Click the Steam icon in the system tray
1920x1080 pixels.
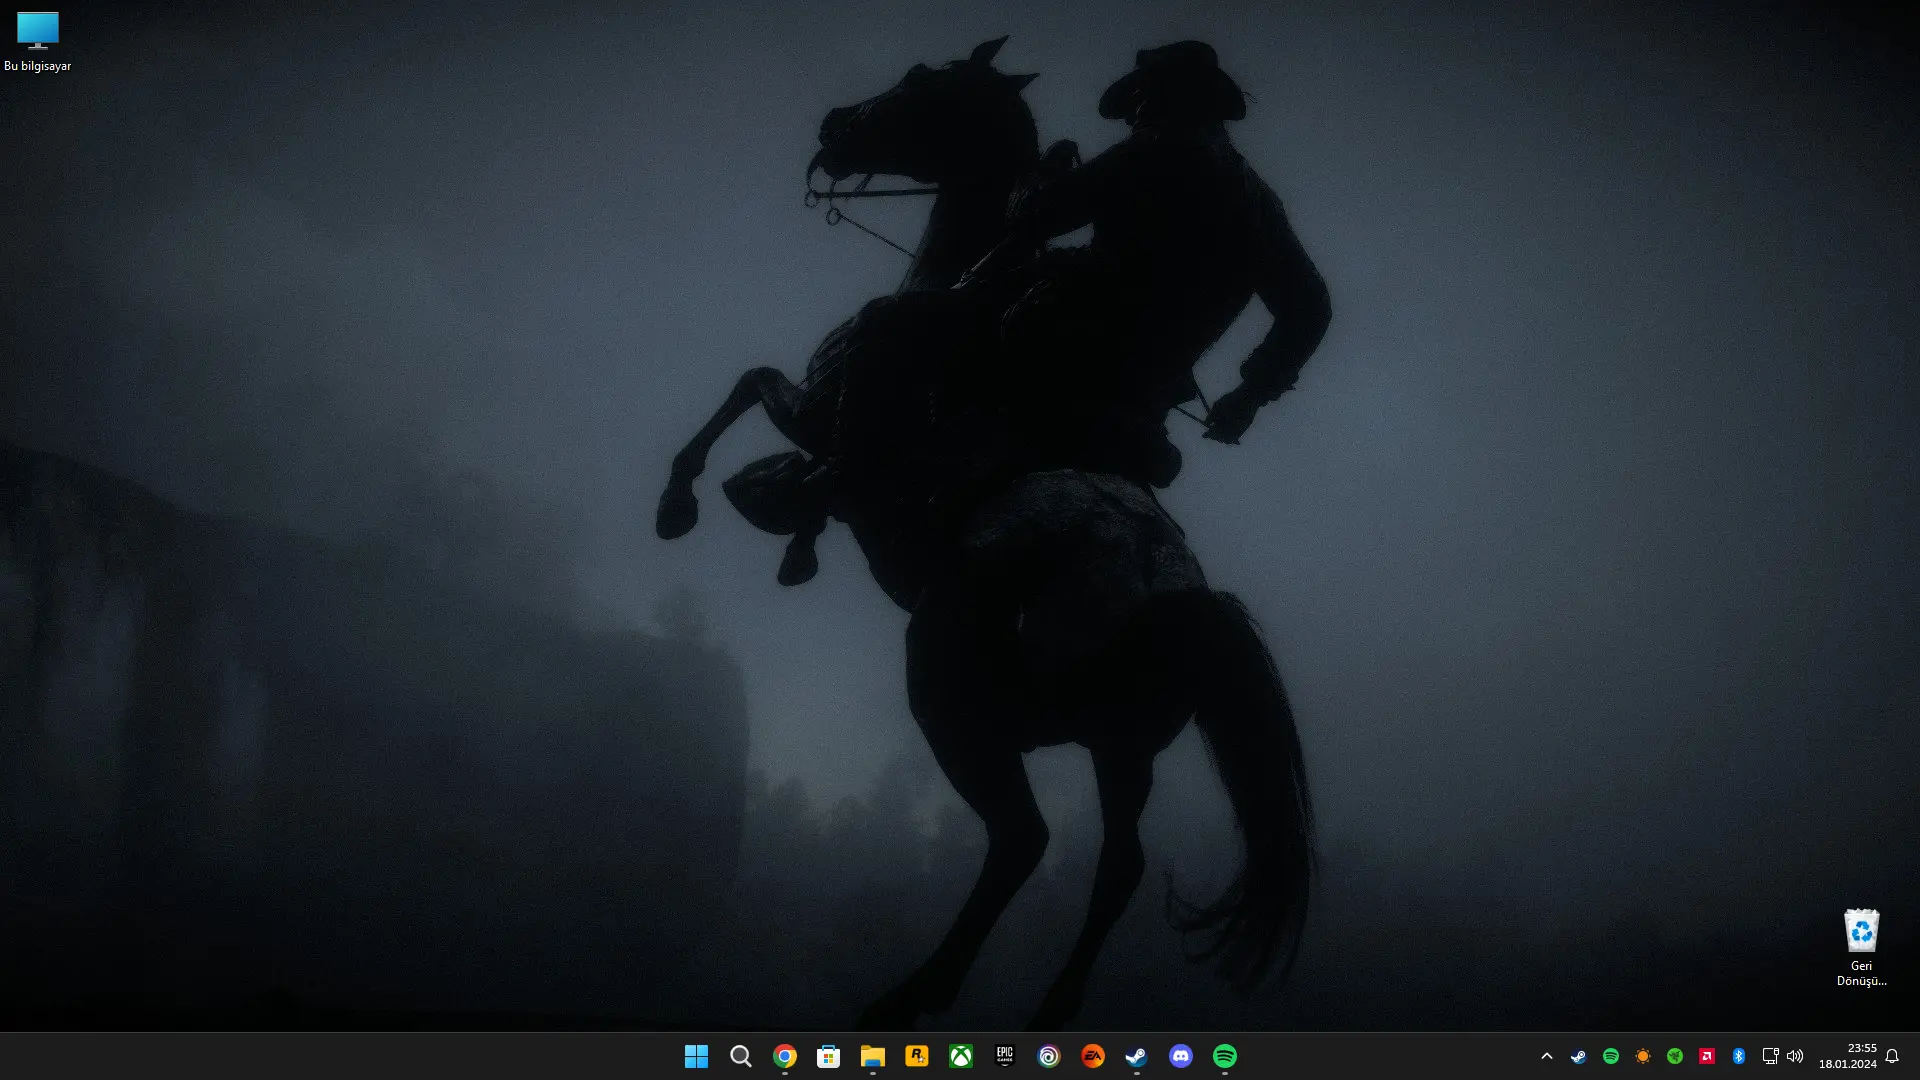pyautogui.click(x=1579, y=1056)
